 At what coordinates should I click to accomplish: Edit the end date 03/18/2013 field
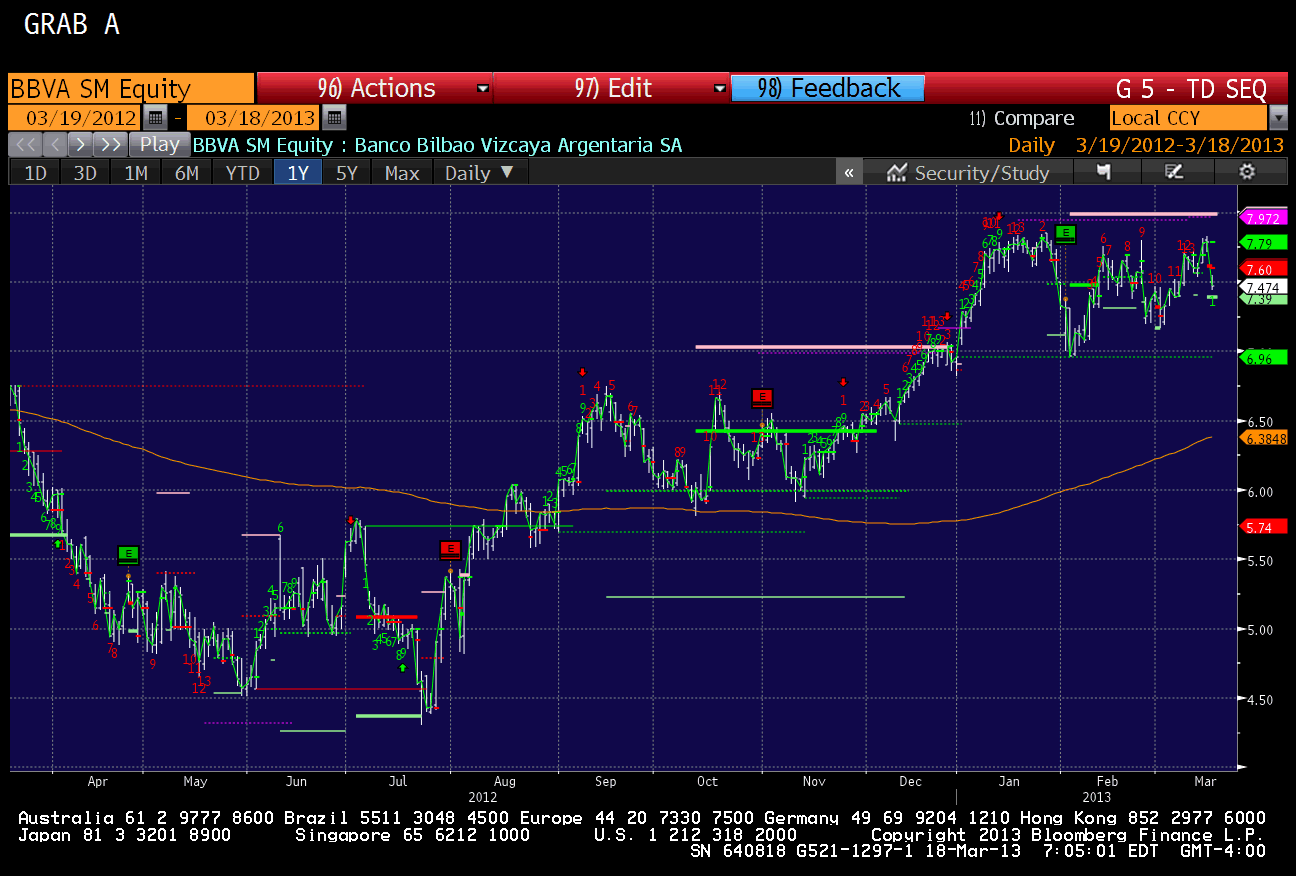click(254, 117)
